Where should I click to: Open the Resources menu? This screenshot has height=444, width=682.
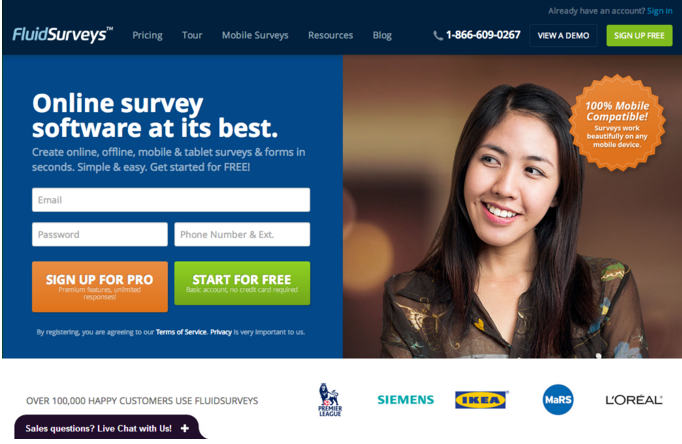click(x=331, y=35)
